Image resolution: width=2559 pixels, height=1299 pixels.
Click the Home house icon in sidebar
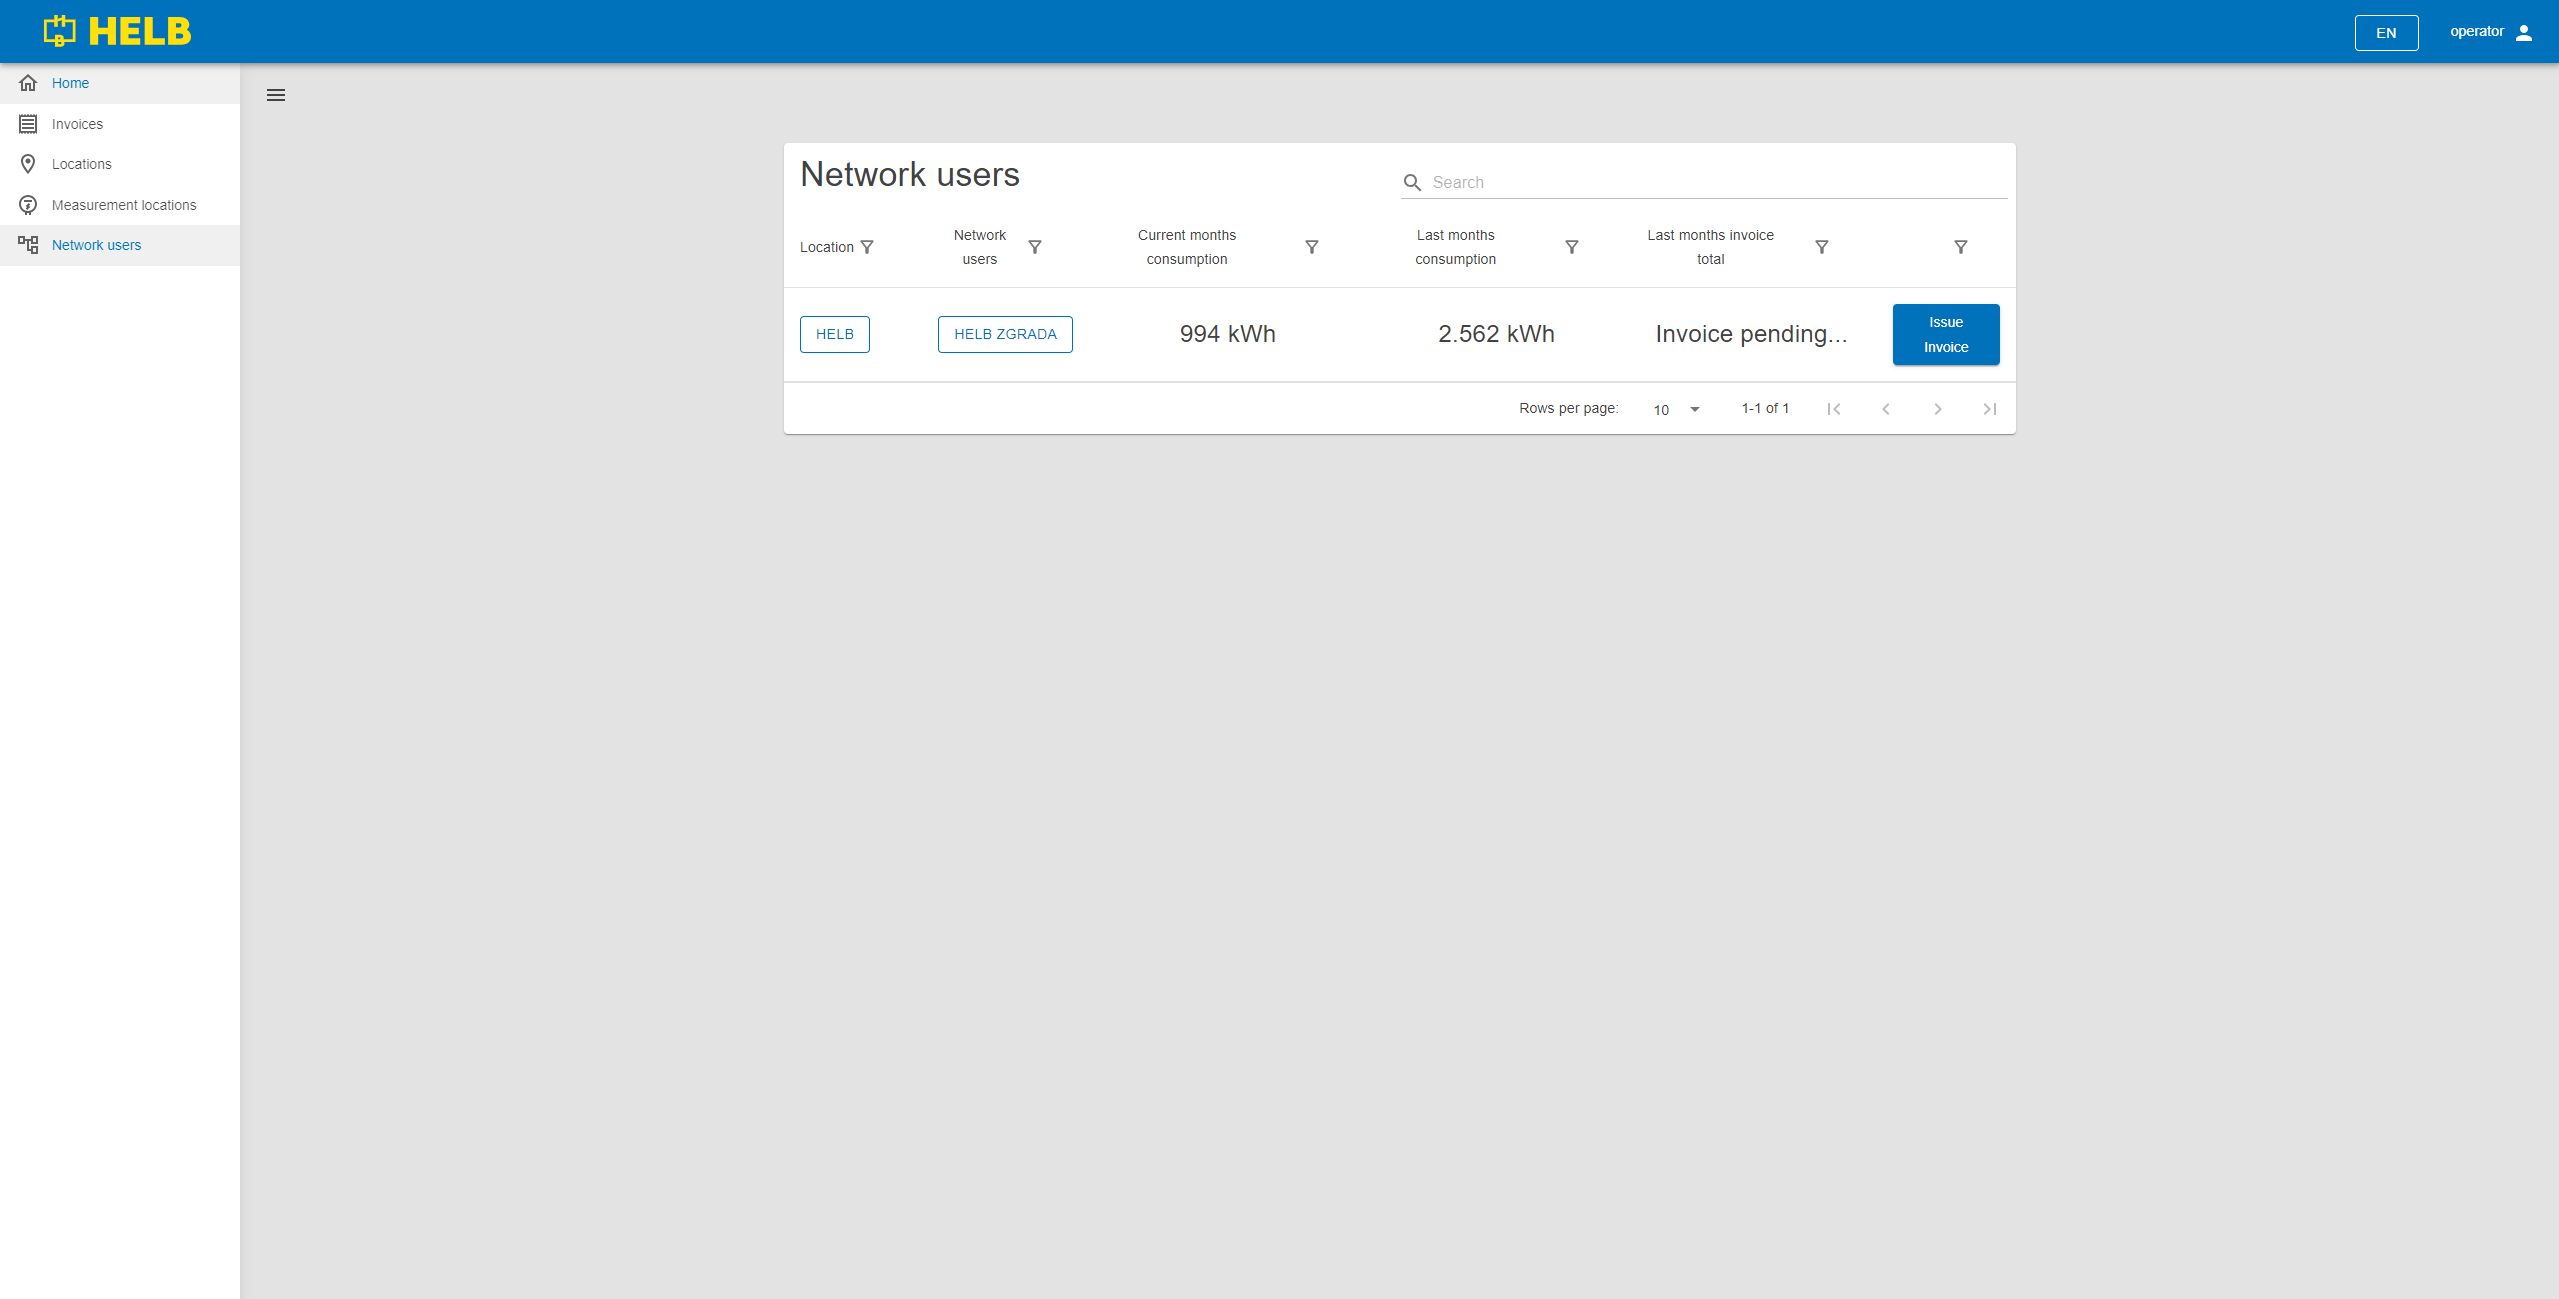pos(28,83)
